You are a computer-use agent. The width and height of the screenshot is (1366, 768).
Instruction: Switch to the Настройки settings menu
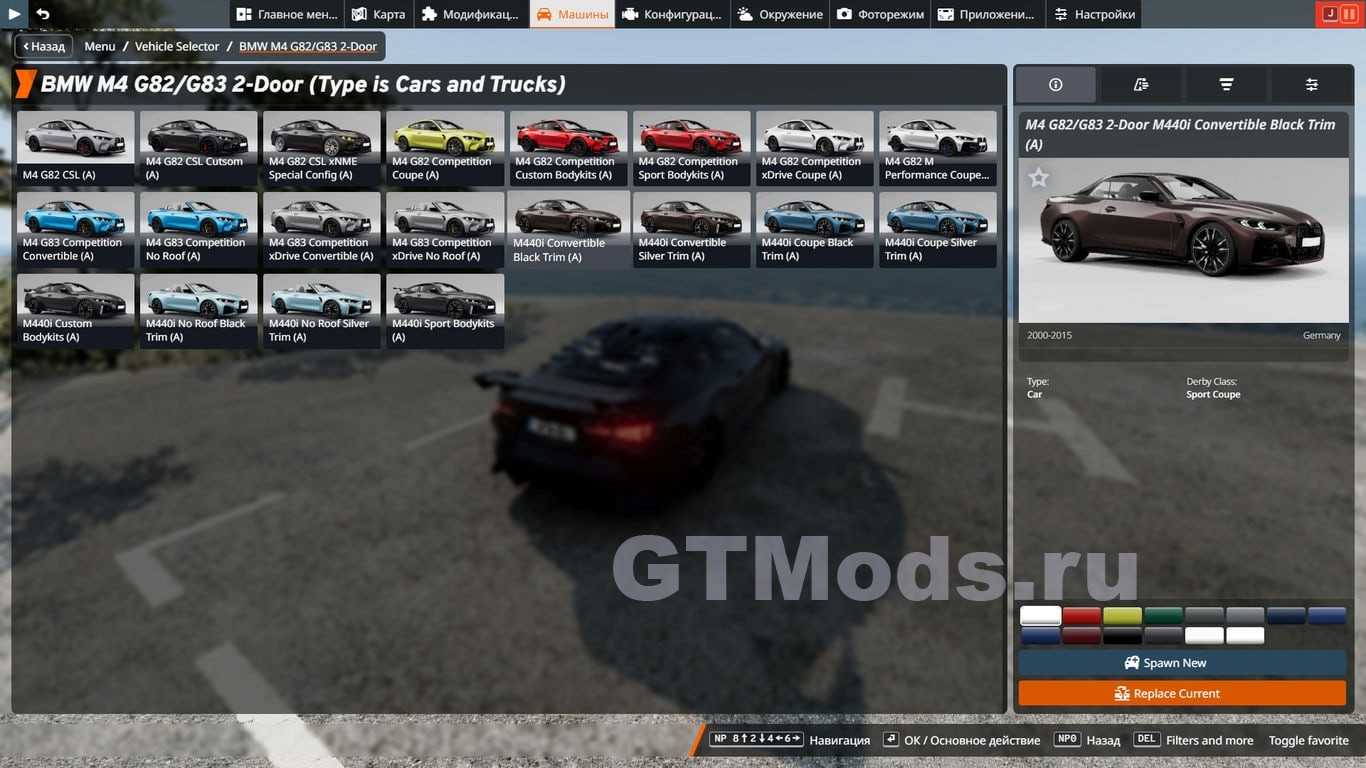click(1094, 14)
